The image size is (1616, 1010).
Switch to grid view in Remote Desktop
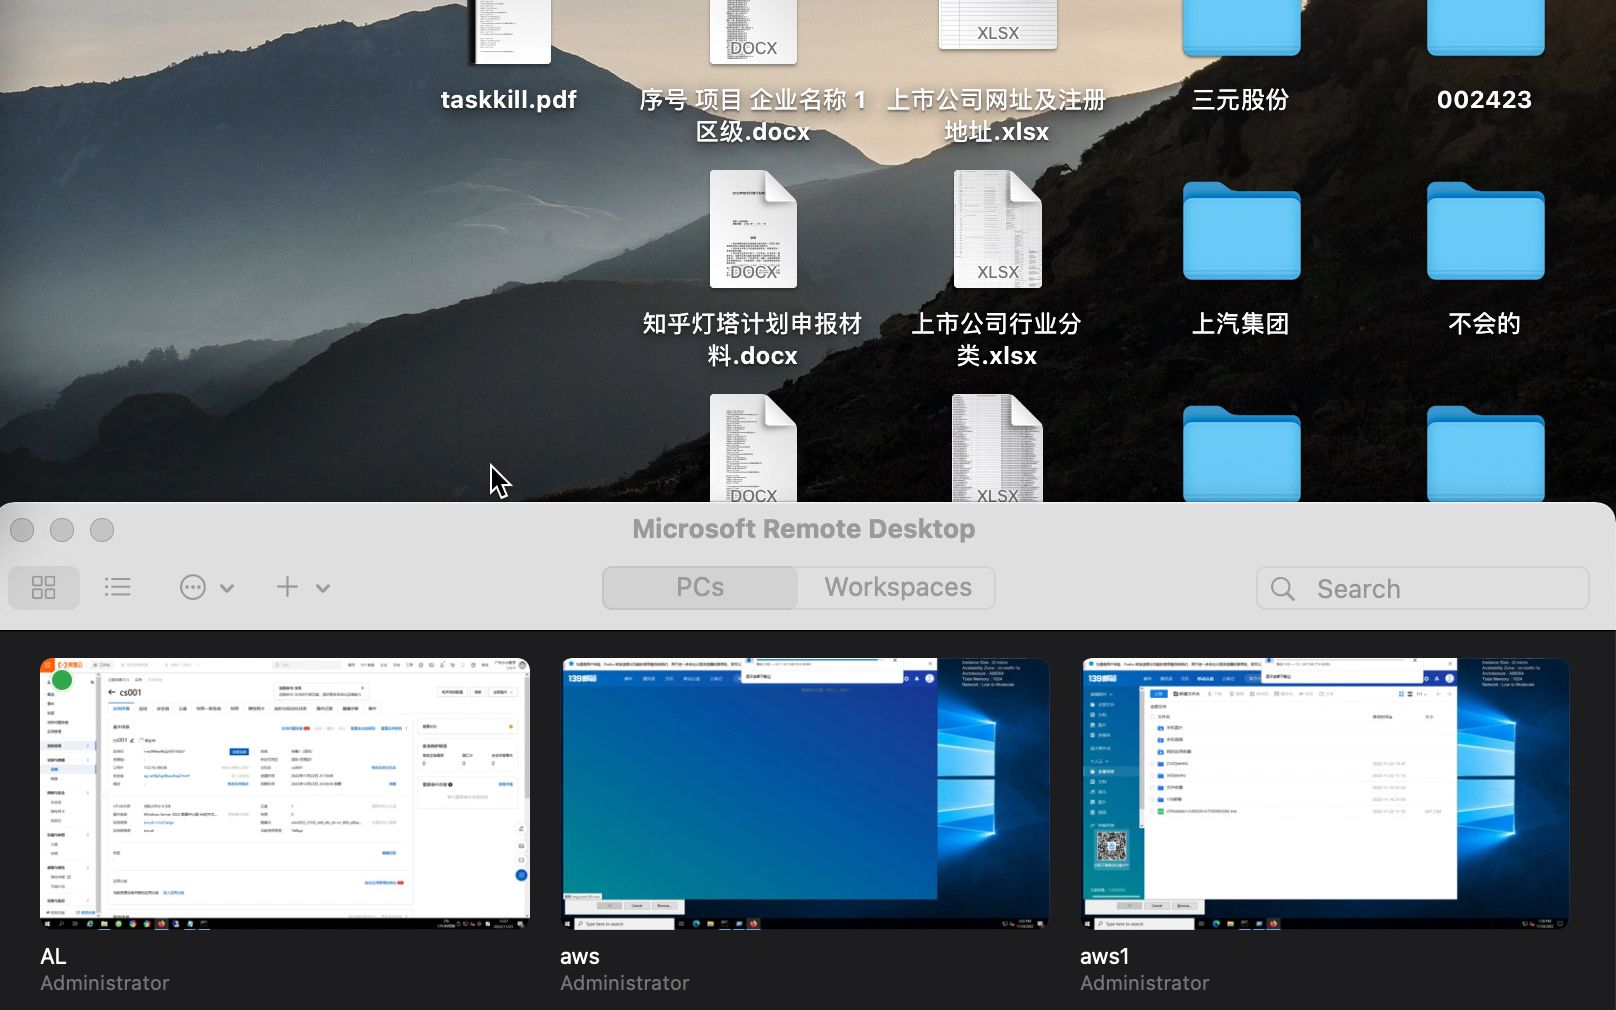44,588
